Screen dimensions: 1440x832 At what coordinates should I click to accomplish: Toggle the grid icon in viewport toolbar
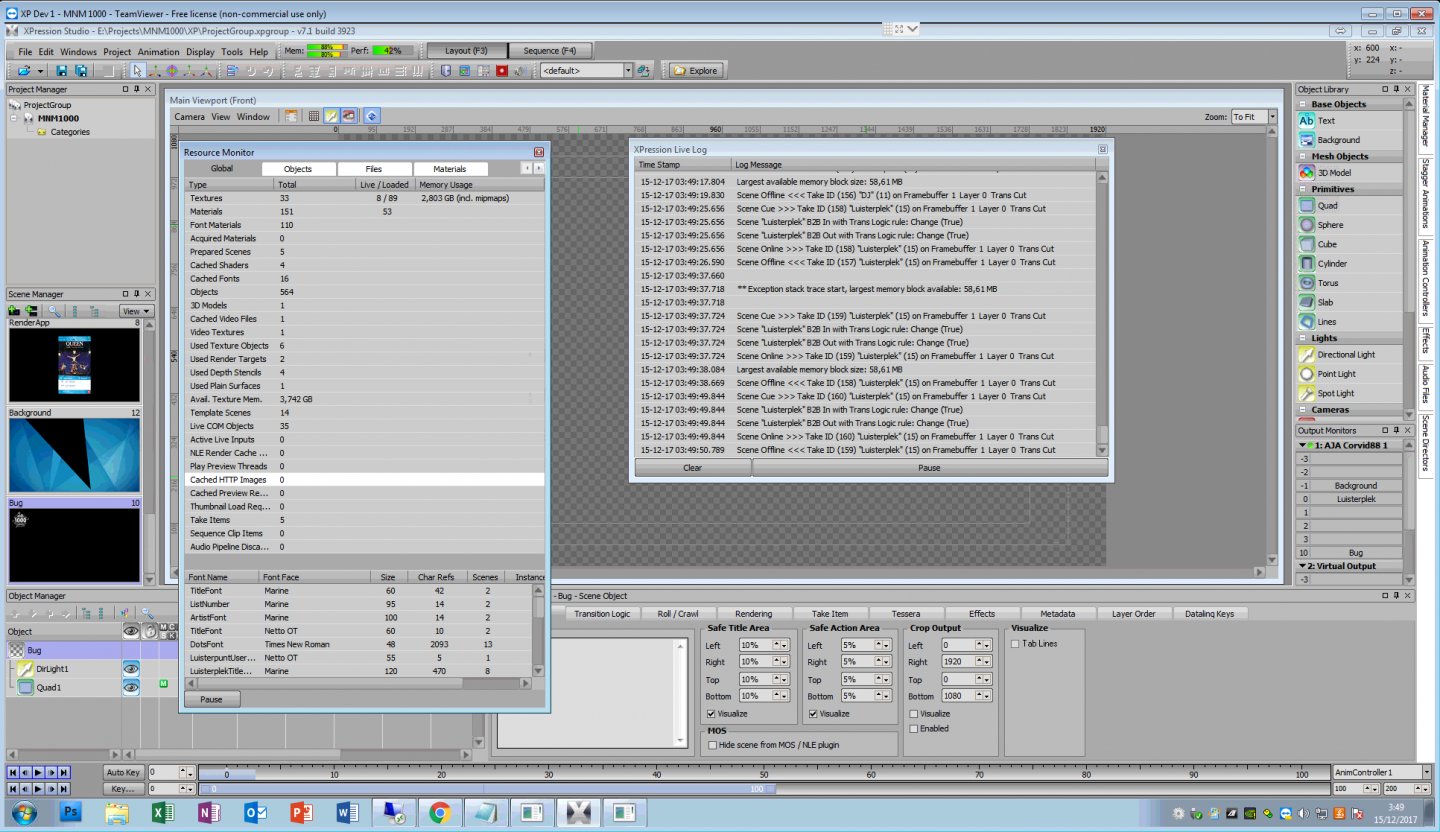pyautogui.click(x=313, y=116)
